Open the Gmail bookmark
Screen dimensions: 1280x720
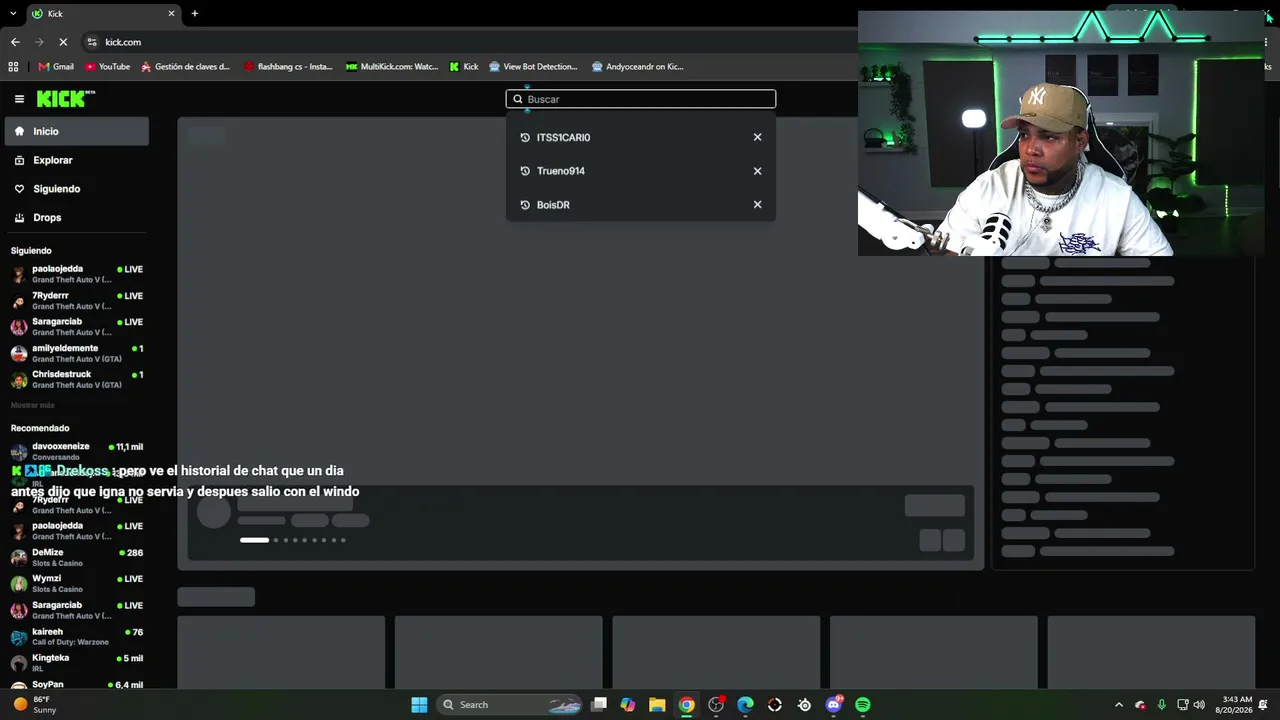click(x=56, y=67)
